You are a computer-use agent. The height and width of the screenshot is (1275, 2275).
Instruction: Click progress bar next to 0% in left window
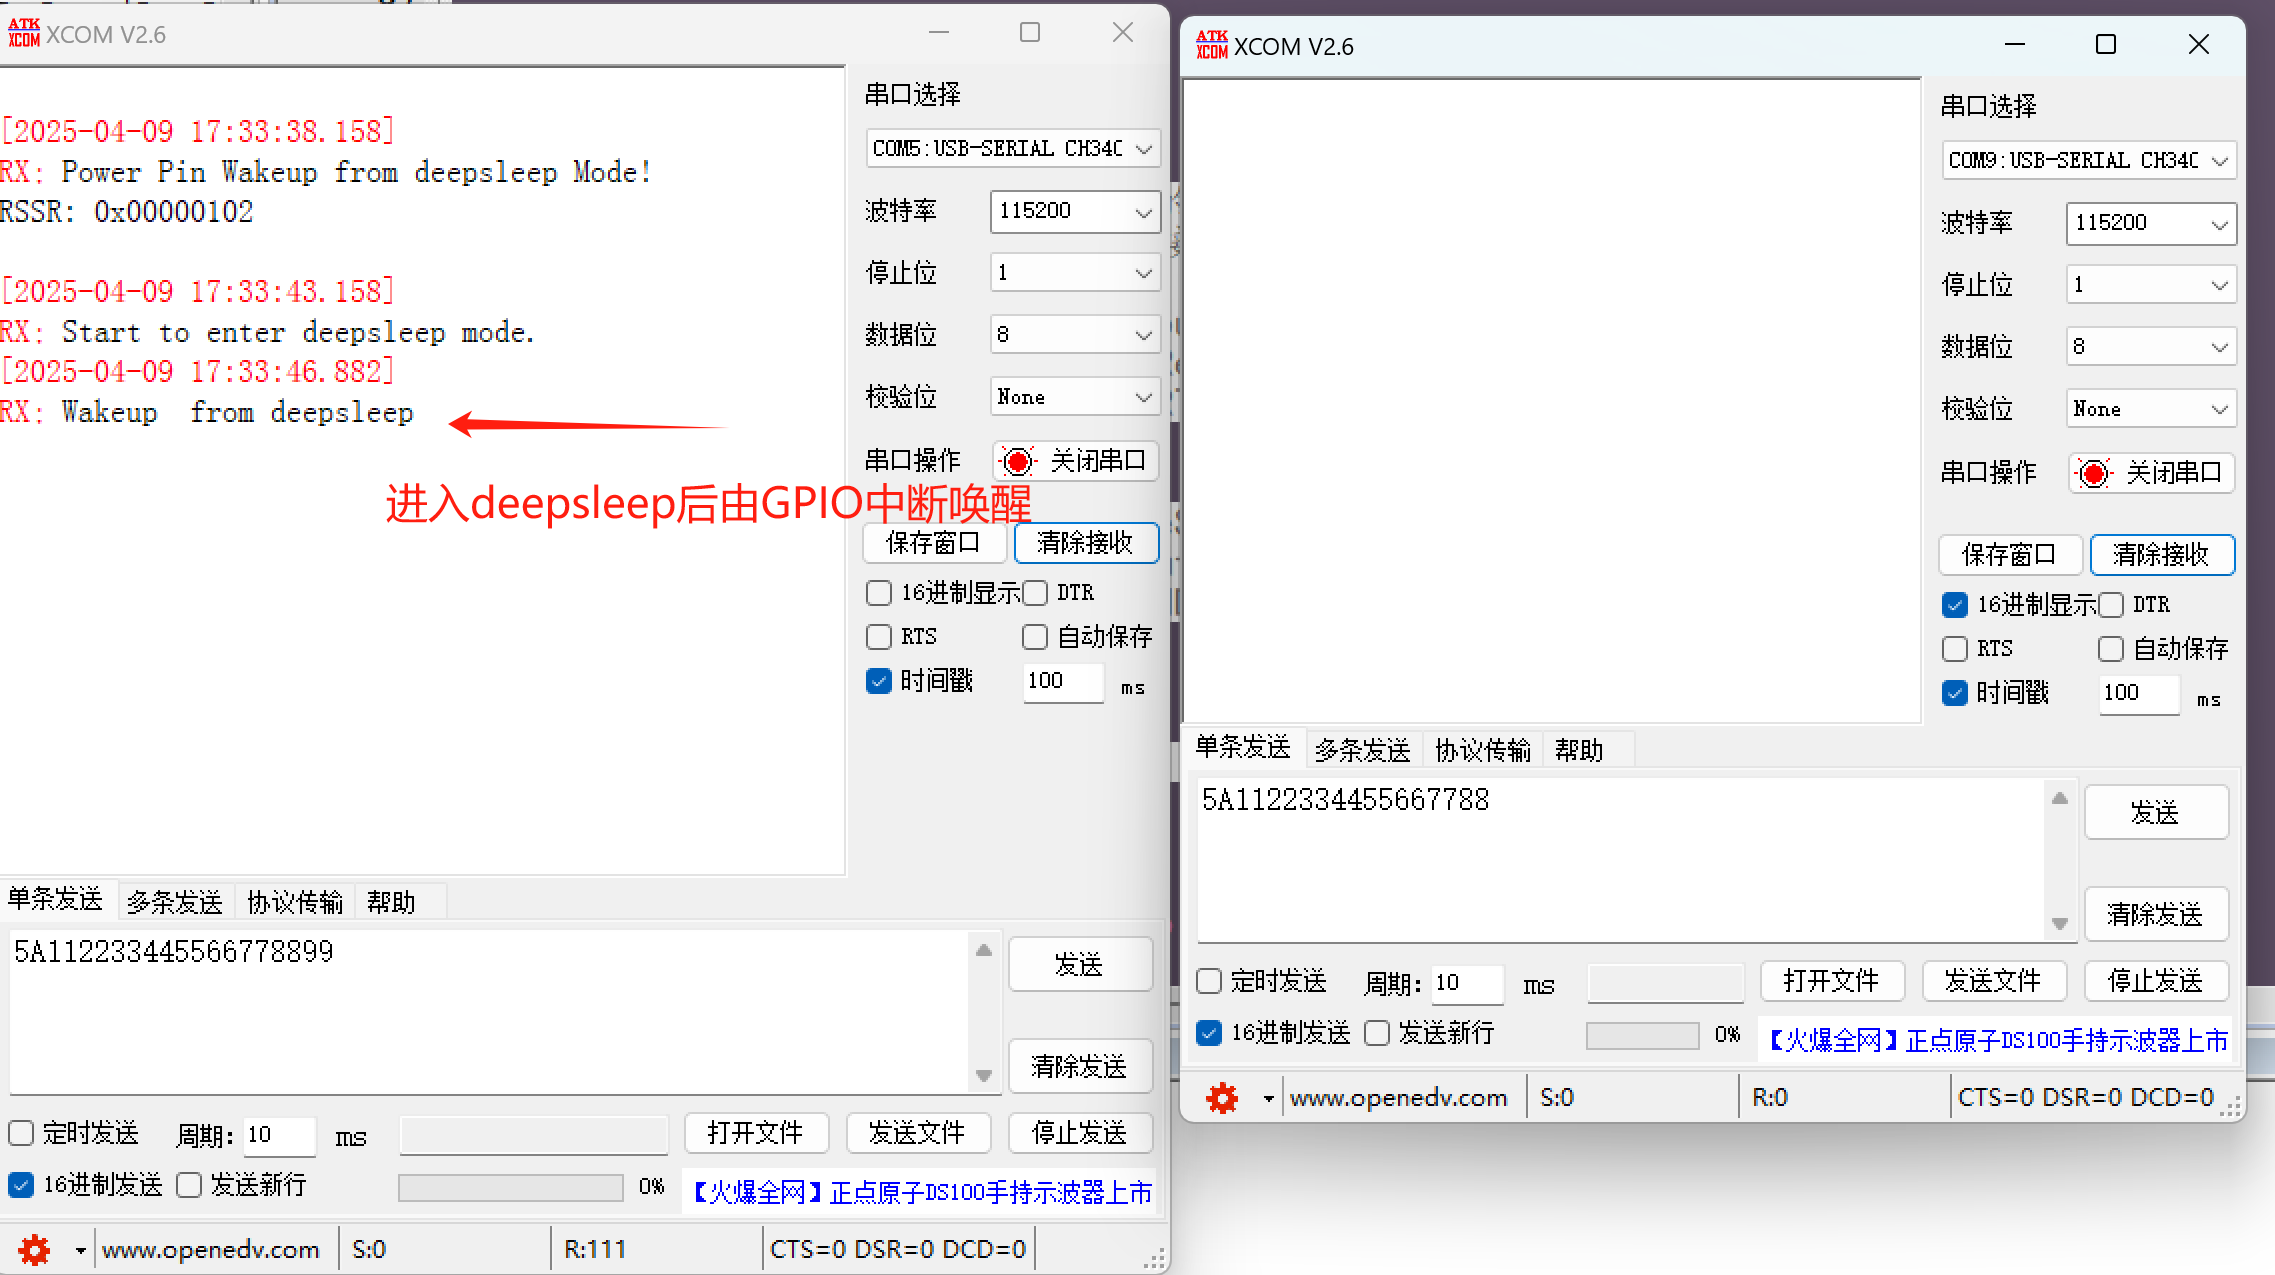click(x=510, y=1187)
